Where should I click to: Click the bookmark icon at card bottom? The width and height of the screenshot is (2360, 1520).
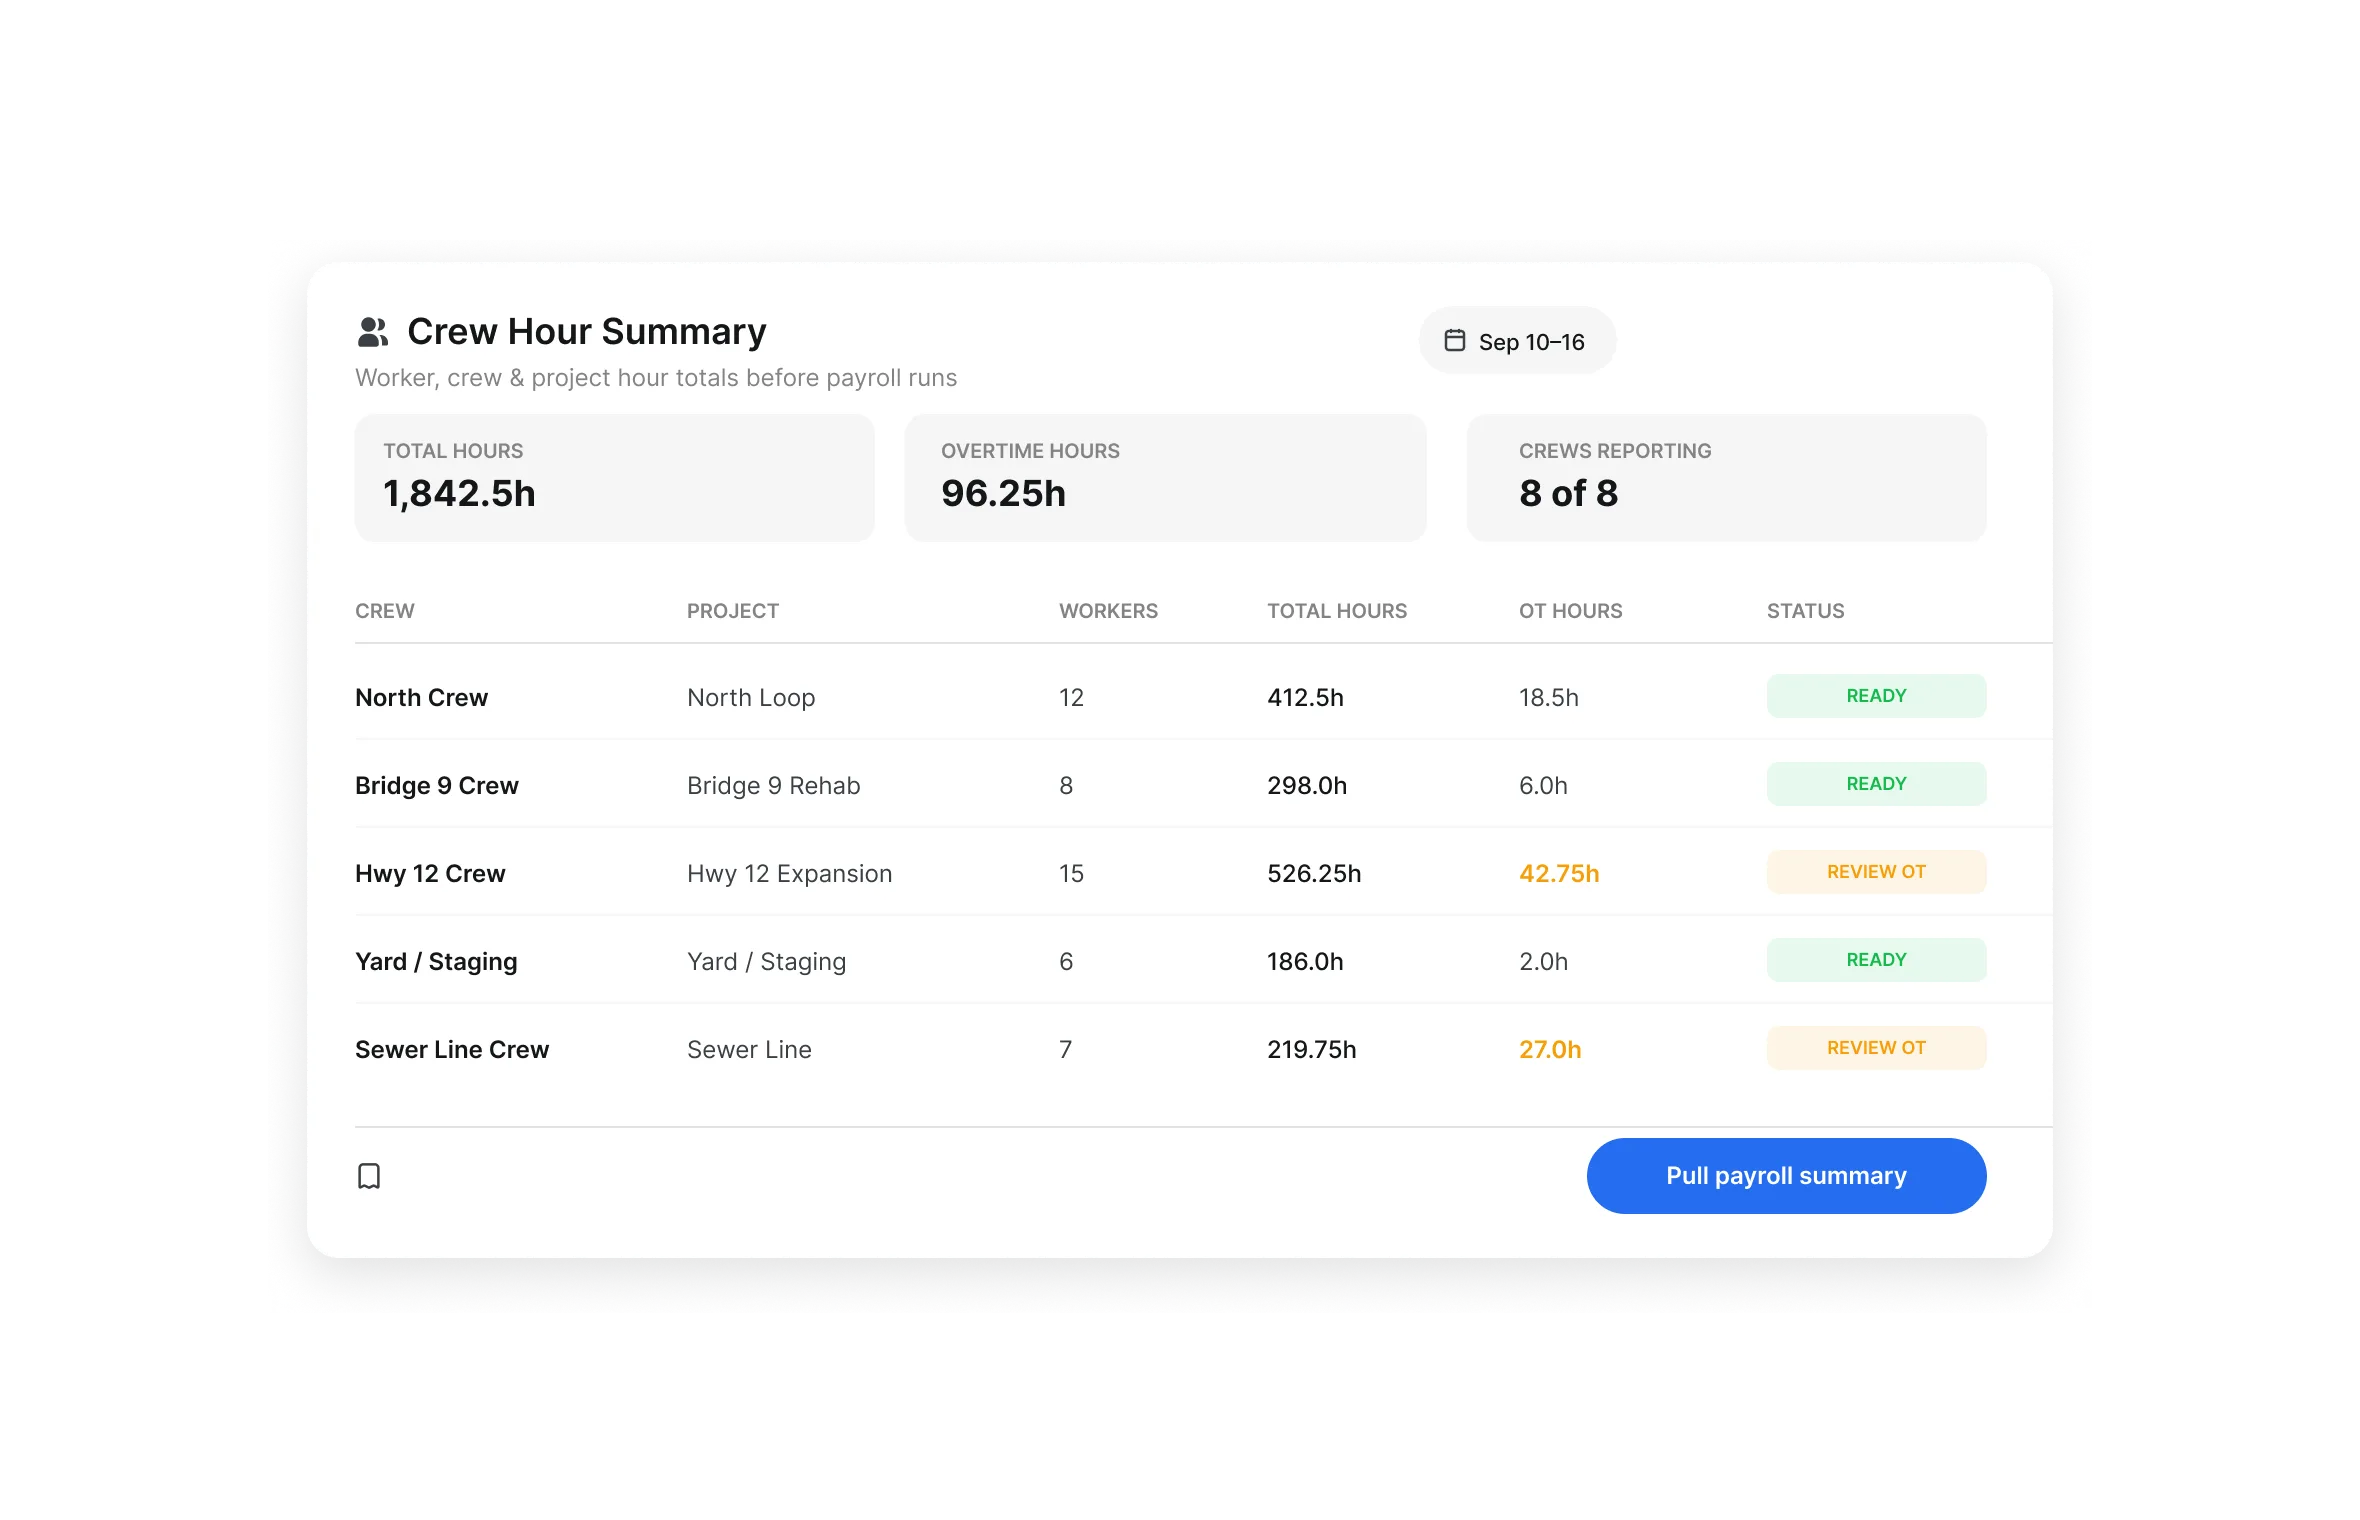(369, 1176)
